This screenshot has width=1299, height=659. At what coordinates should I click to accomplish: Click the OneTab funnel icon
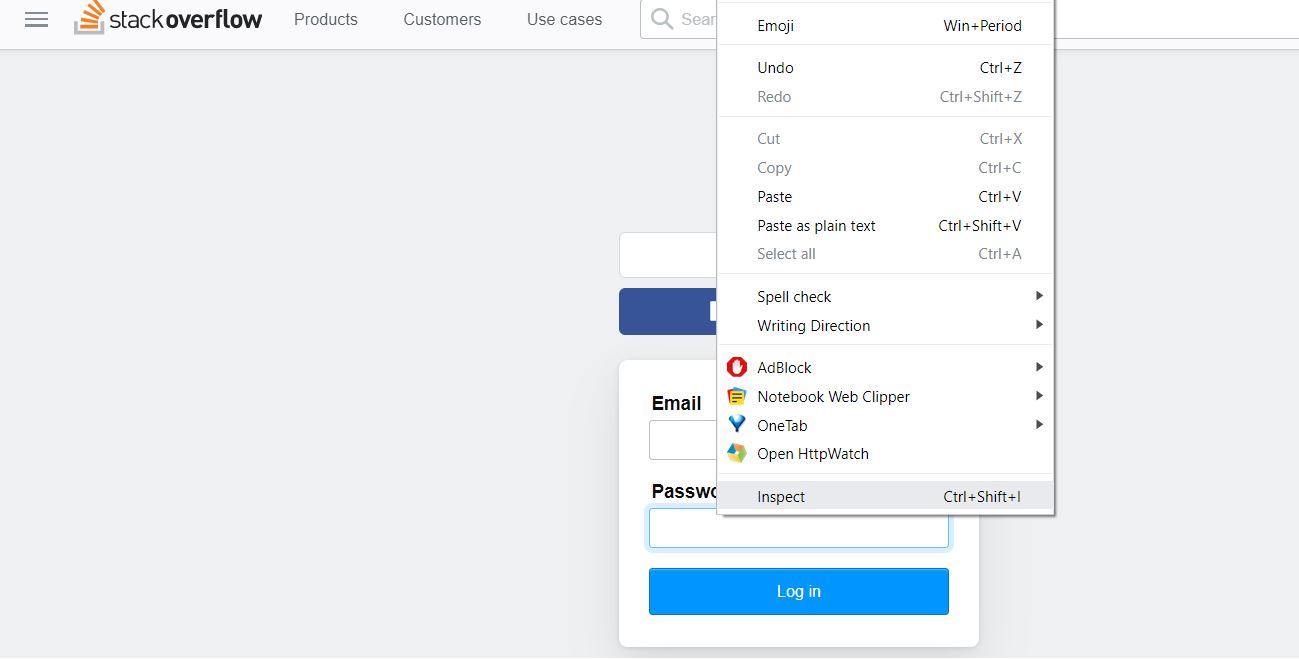[x=737, y=425]
